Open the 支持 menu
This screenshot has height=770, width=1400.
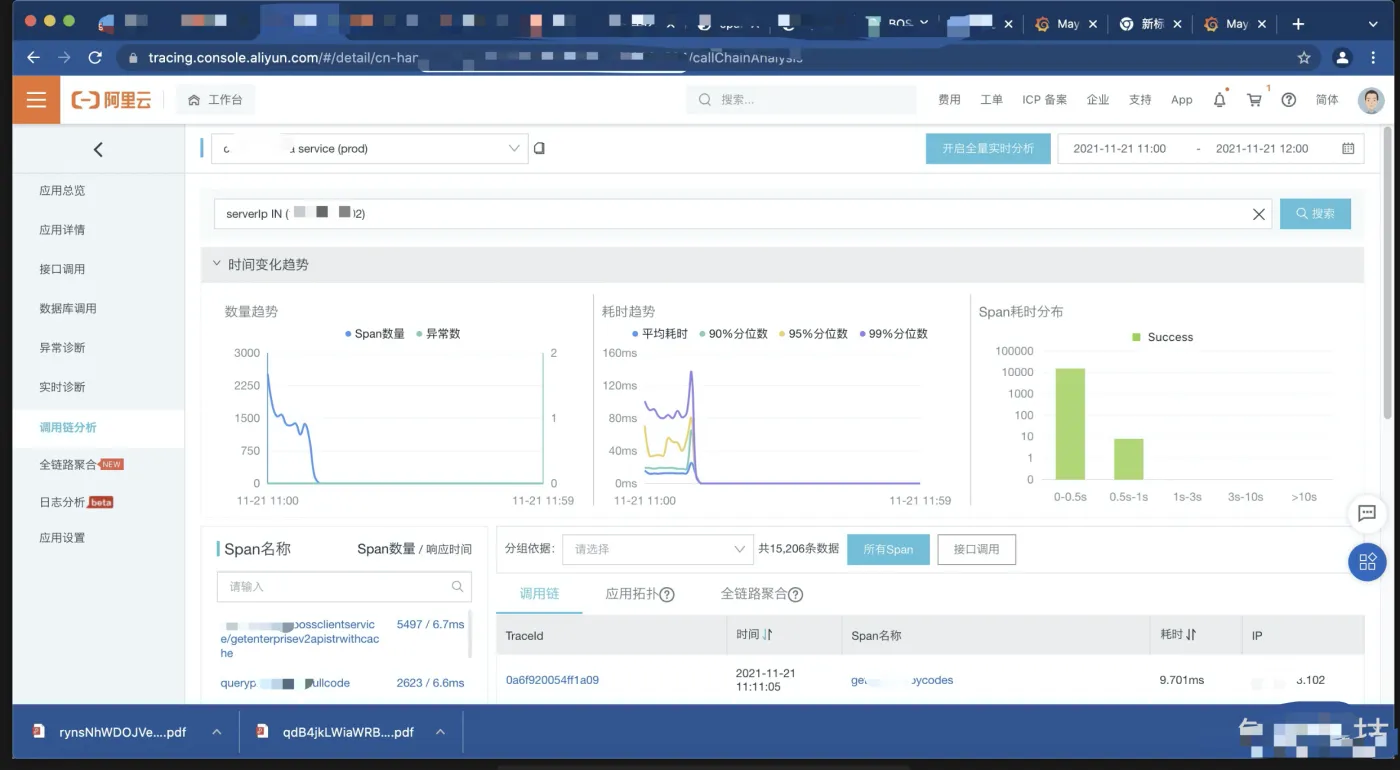1140,100
